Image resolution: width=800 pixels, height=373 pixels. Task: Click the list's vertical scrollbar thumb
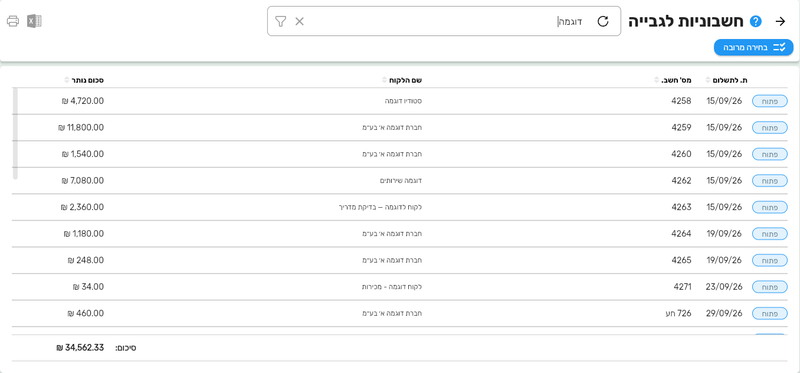pos(15,134)
